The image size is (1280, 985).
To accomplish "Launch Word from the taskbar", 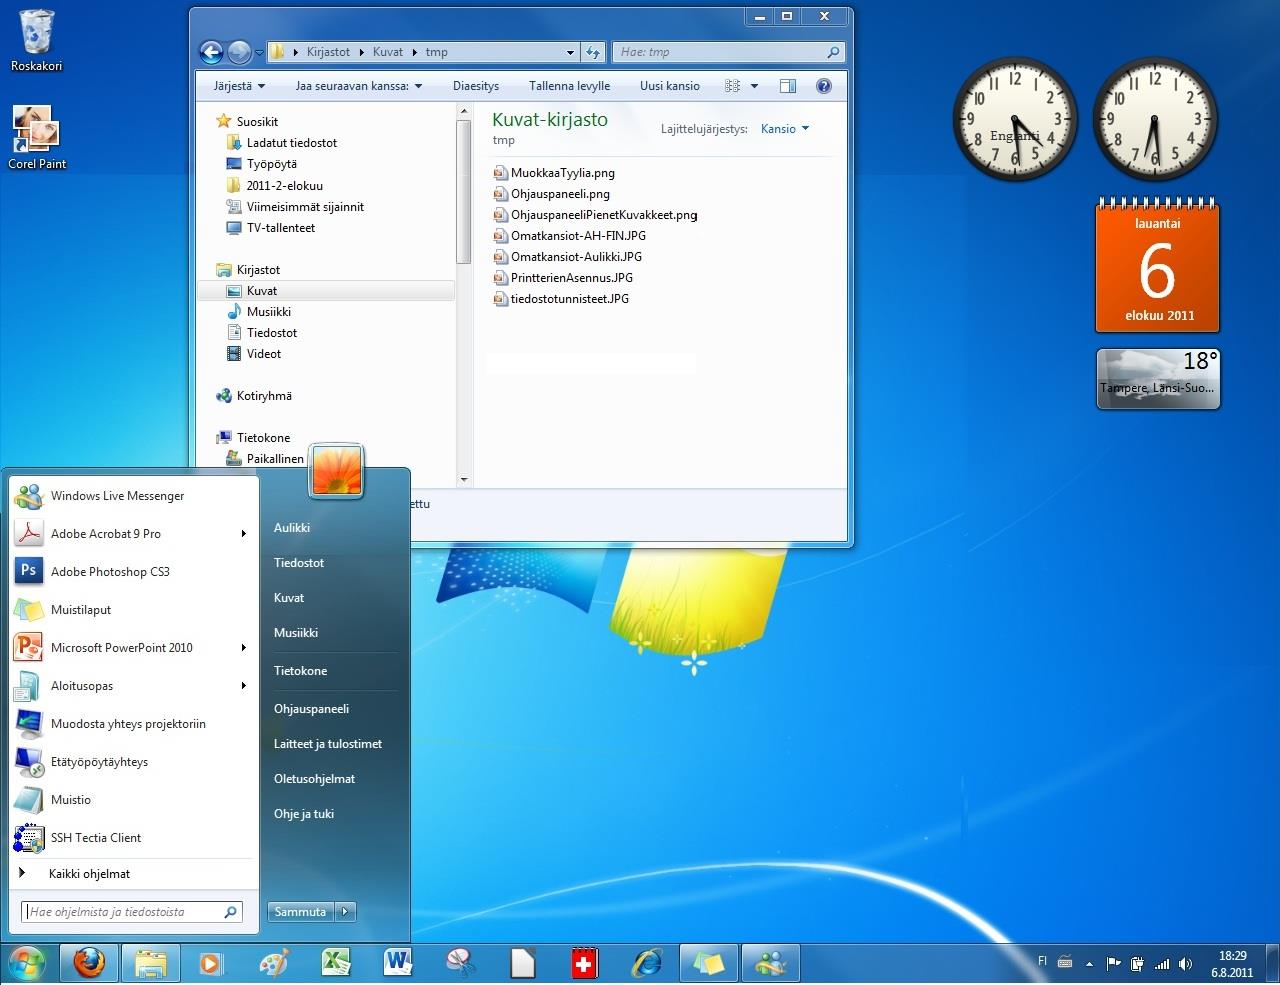I will (x=397, y=963).
